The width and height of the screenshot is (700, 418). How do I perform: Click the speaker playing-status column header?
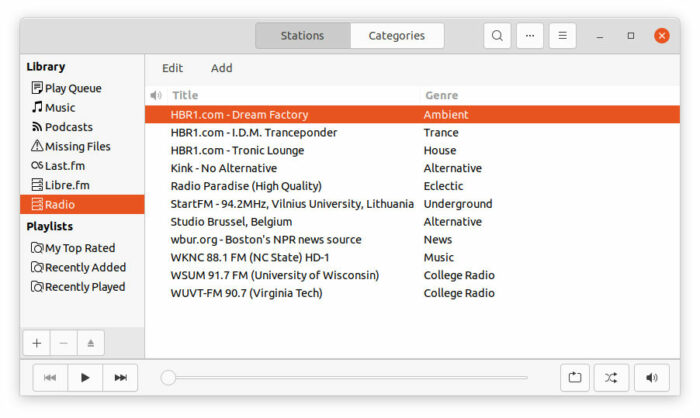click(156, 95)
